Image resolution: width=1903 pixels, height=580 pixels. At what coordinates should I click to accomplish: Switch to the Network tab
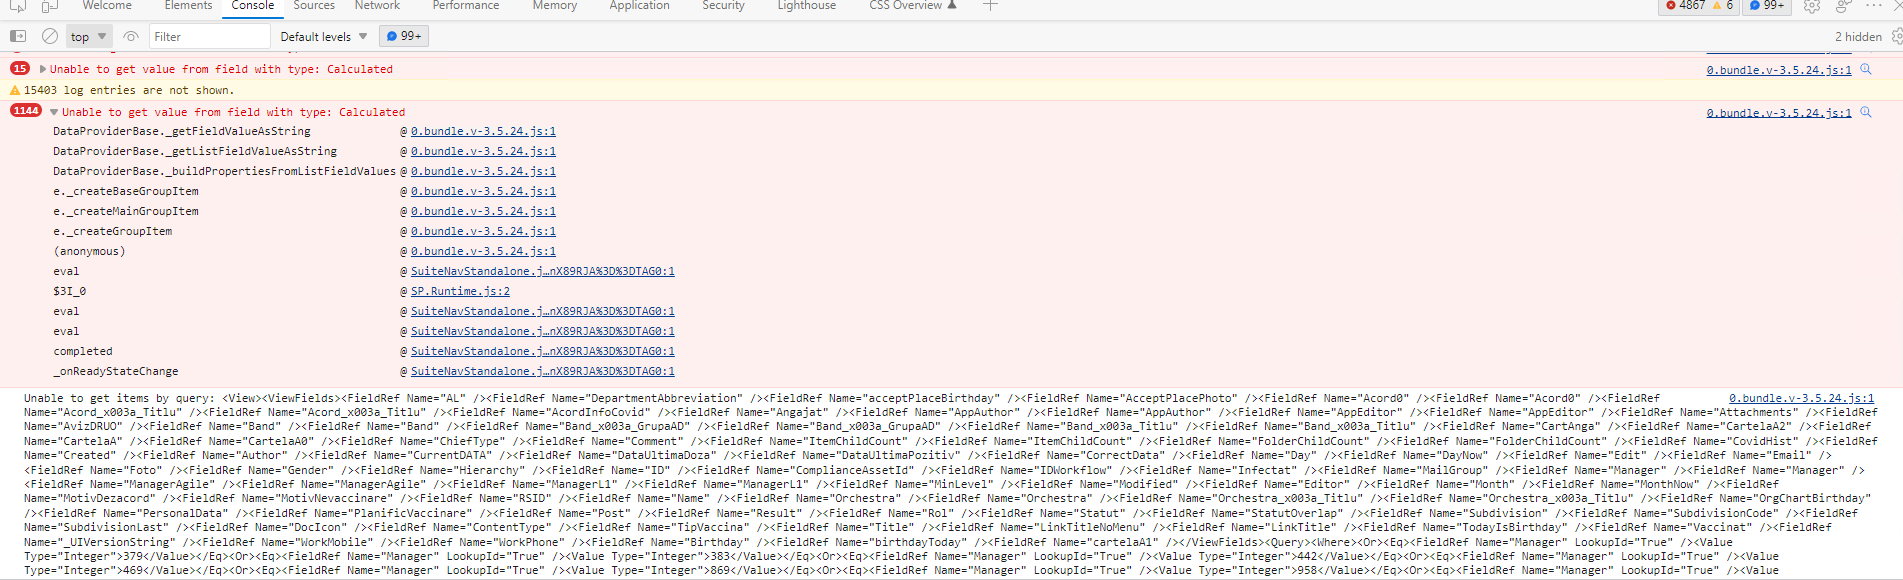[377, 6]
